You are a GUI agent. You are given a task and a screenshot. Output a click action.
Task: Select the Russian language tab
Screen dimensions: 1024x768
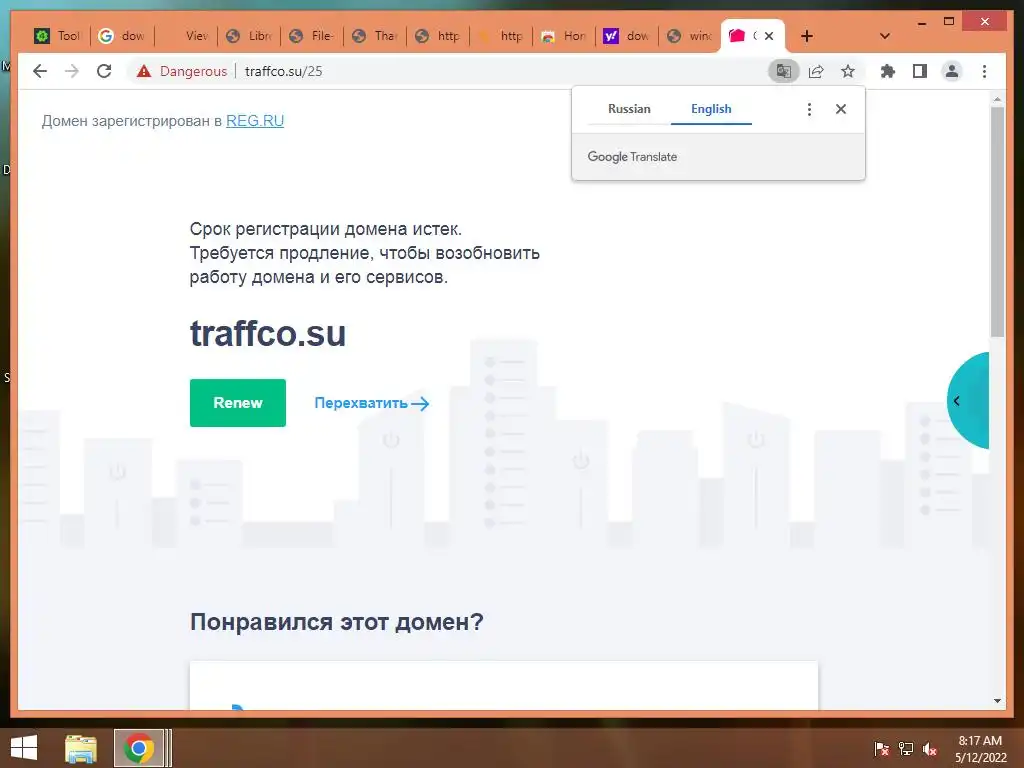(629, 109)
